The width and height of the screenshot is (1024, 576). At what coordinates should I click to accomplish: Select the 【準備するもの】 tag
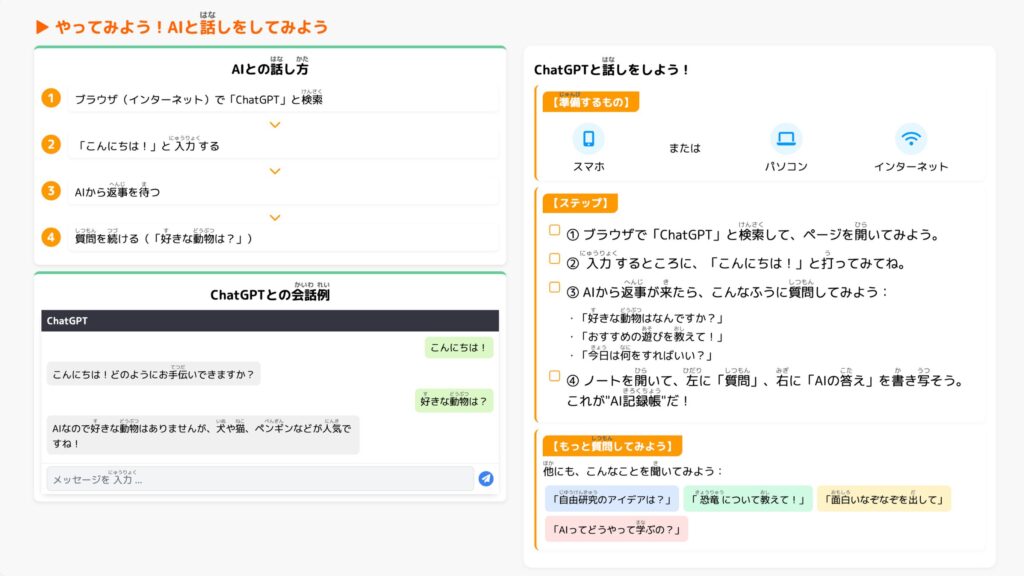[x=591, y=102]
